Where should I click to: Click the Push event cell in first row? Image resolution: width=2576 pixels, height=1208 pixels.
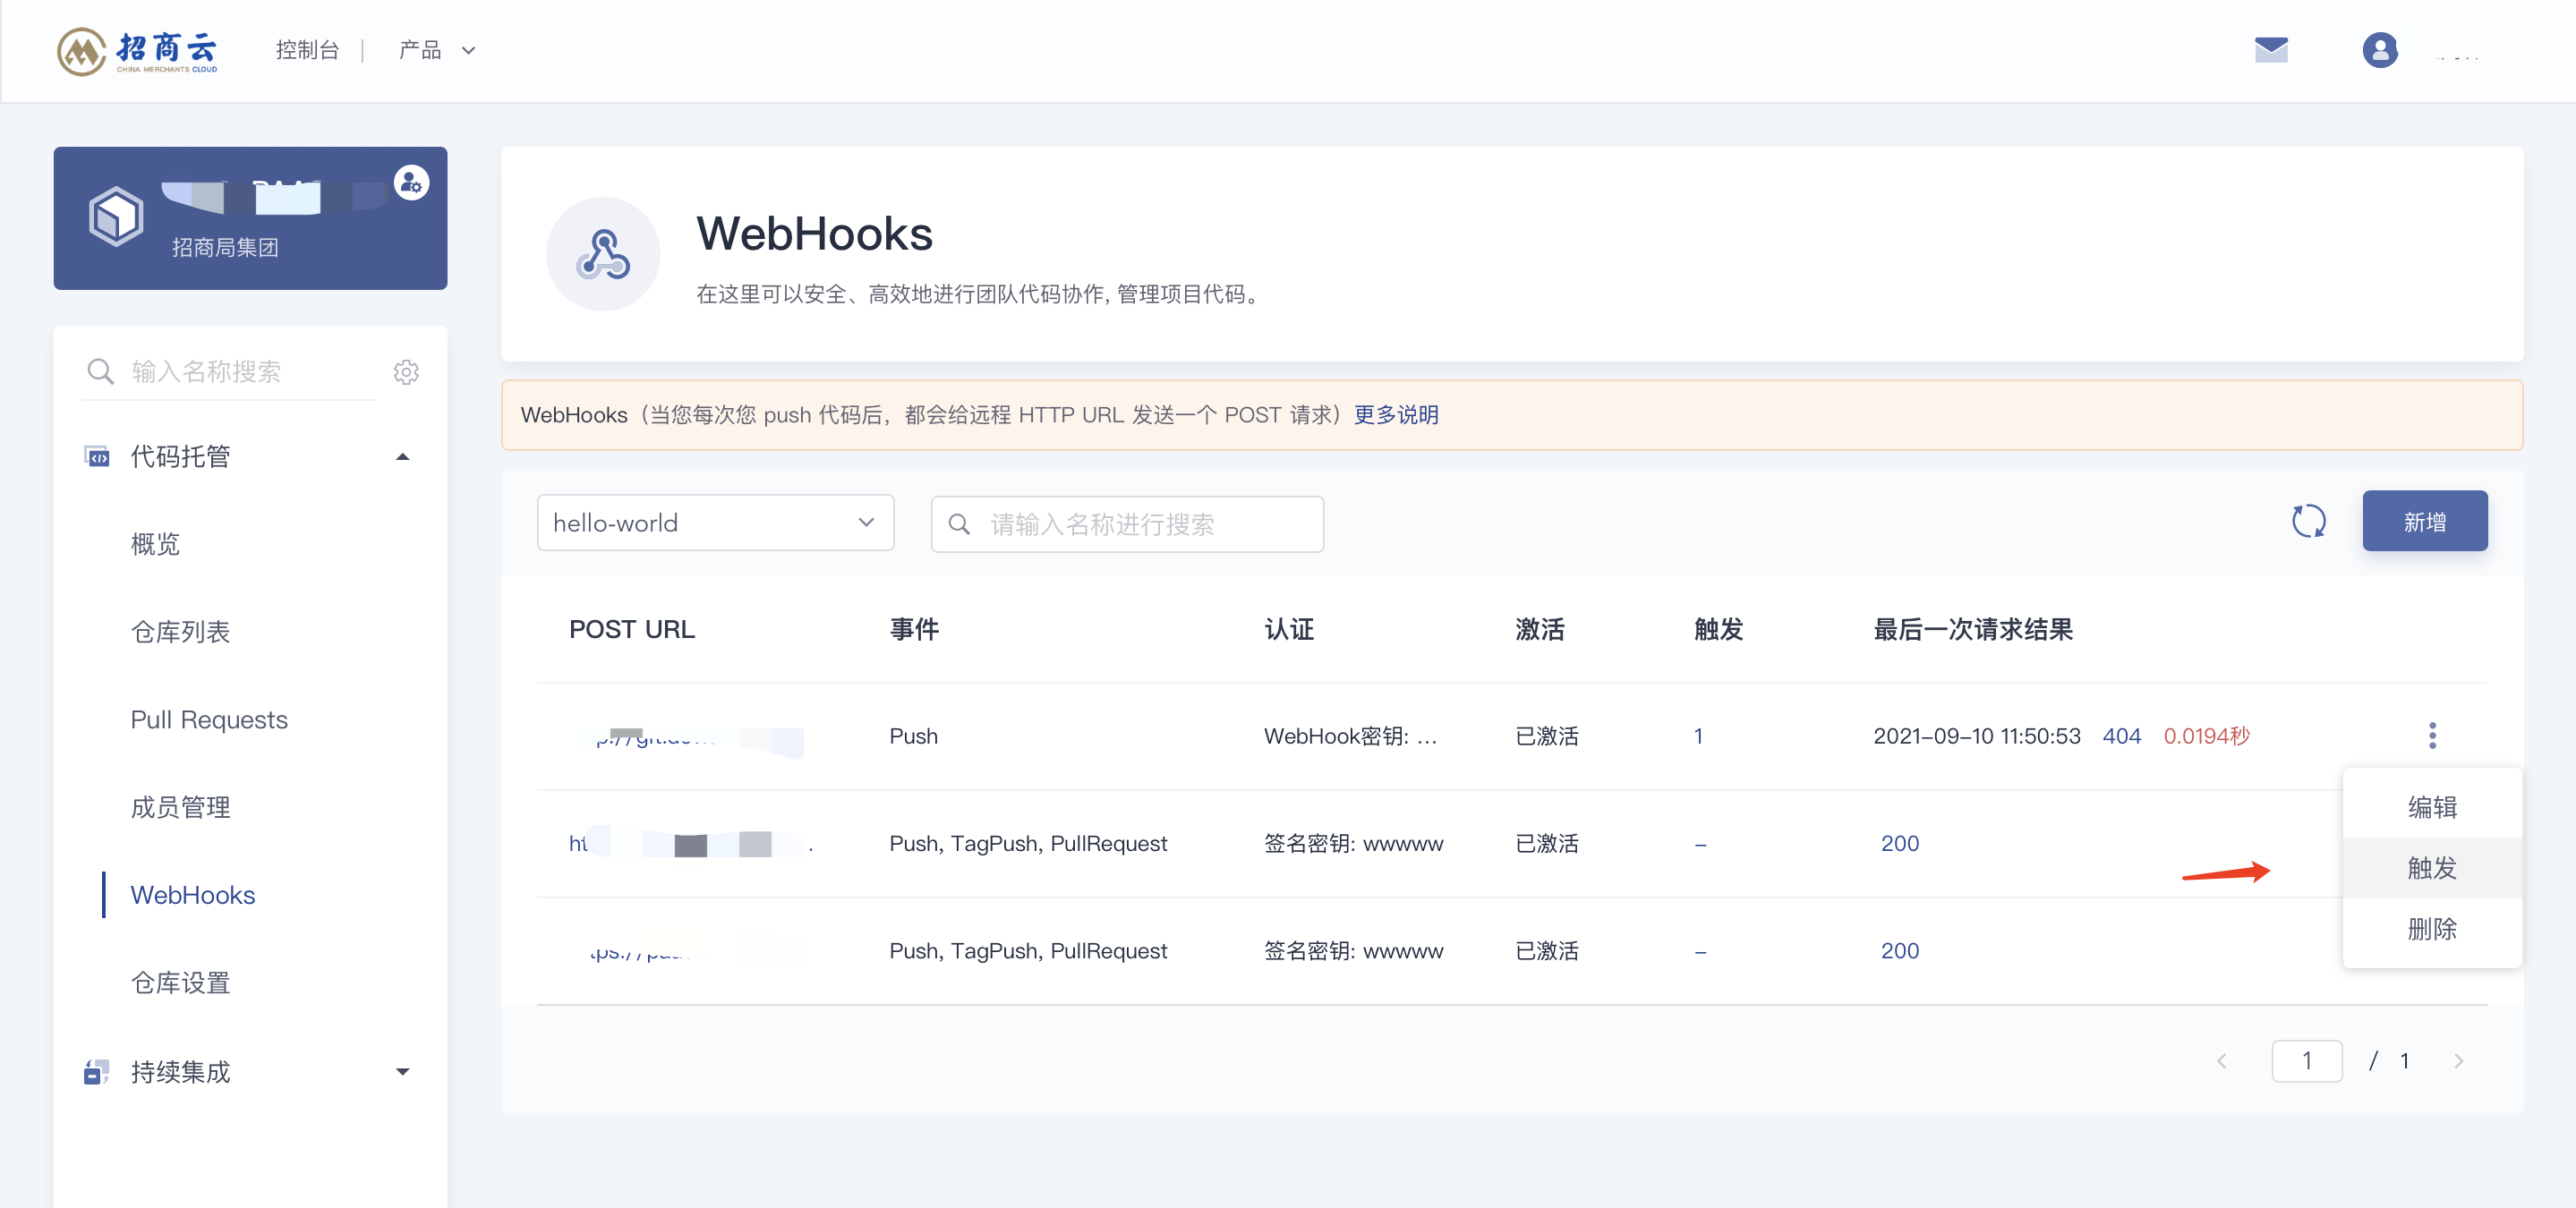913,736
